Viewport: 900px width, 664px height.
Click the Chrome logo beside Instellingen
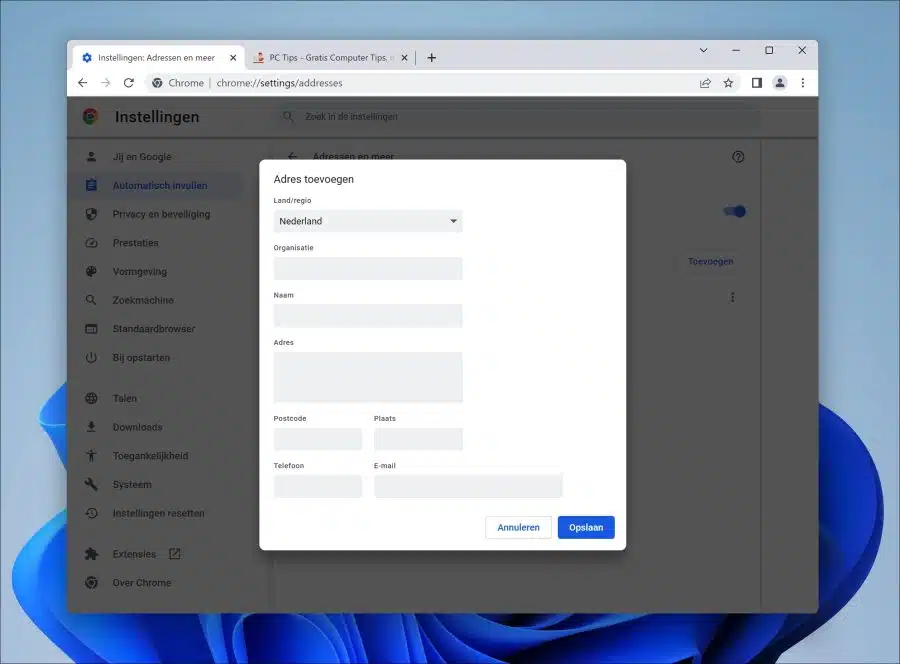coord(90,117)
